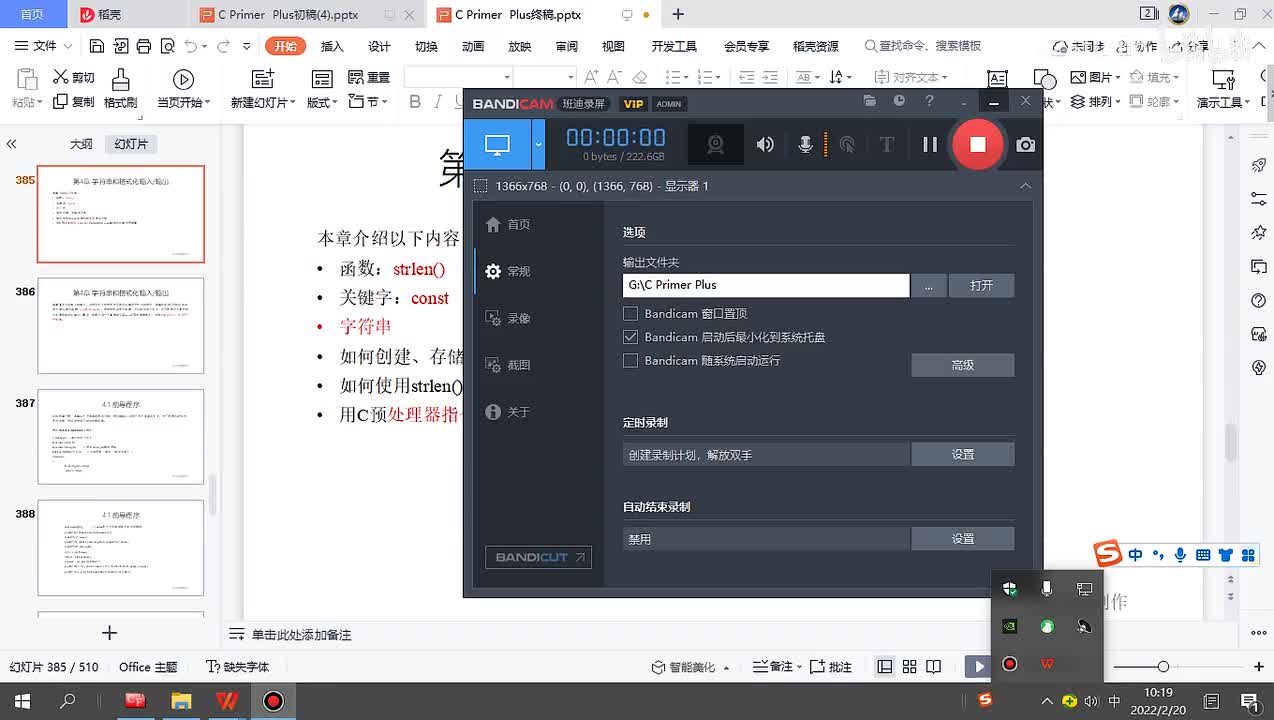Switch to the 插入 ribbon tab
This screenshot has width=1274, height=720.
(x=332, y=46)
